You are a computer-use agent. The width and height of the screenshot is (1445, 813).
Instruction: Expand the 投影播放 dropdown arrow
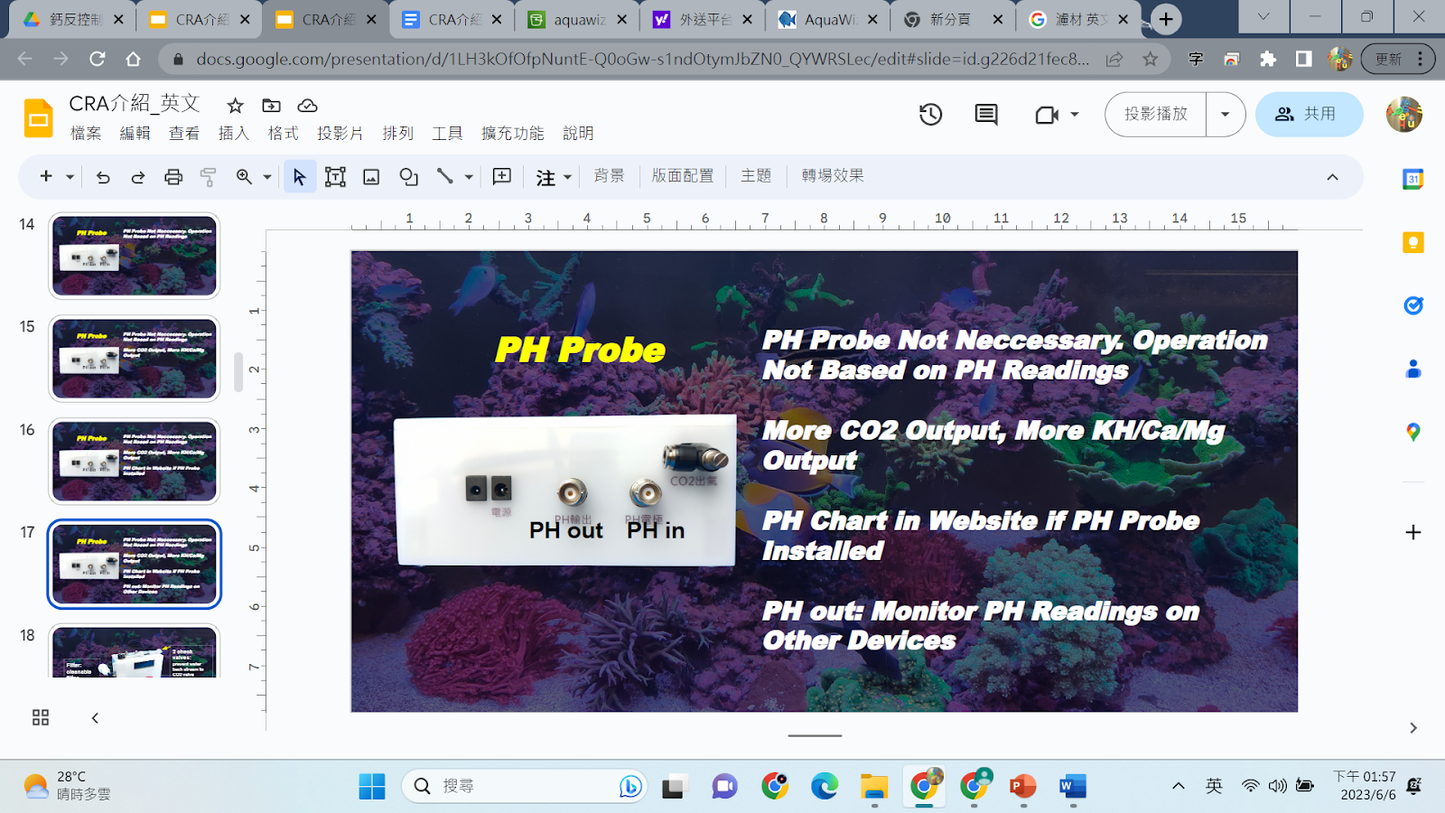pyautogui.click(x=1225, y=115)
